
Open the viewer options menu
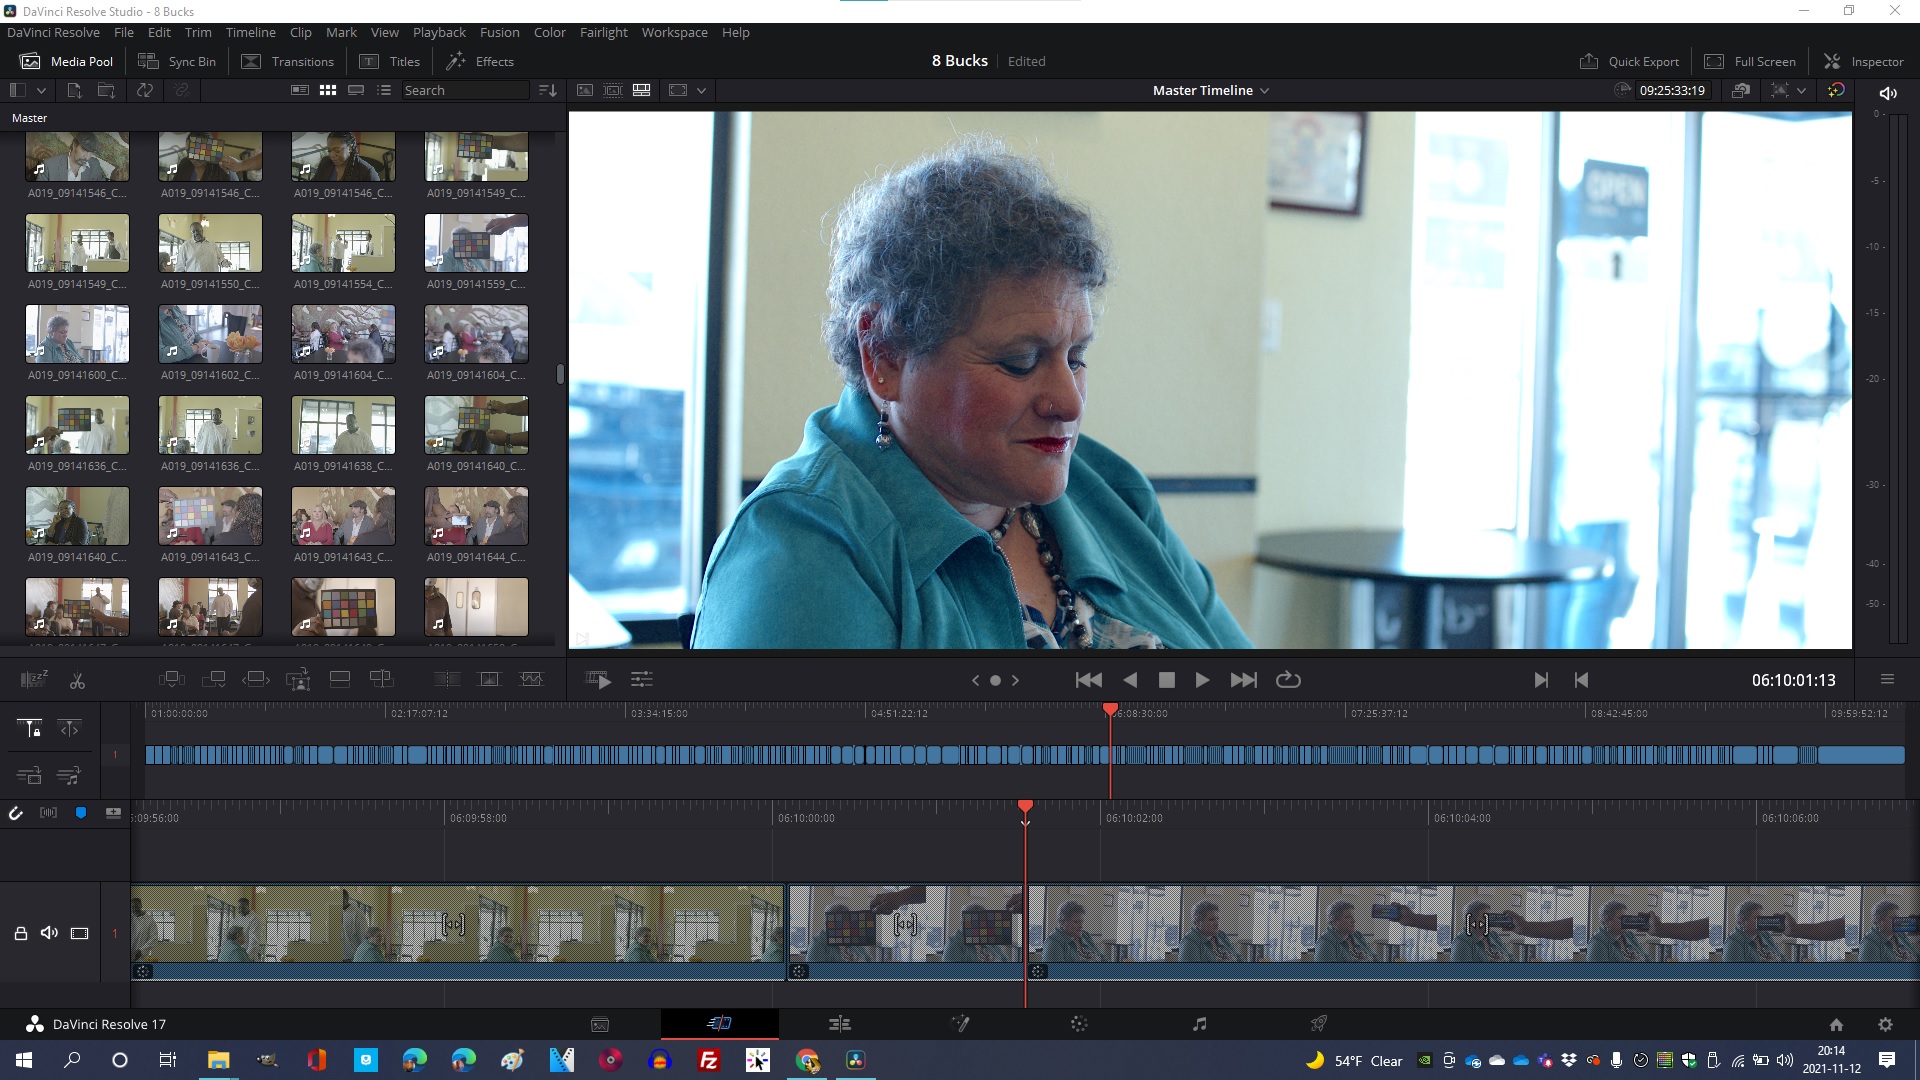tap(1887, 680)
